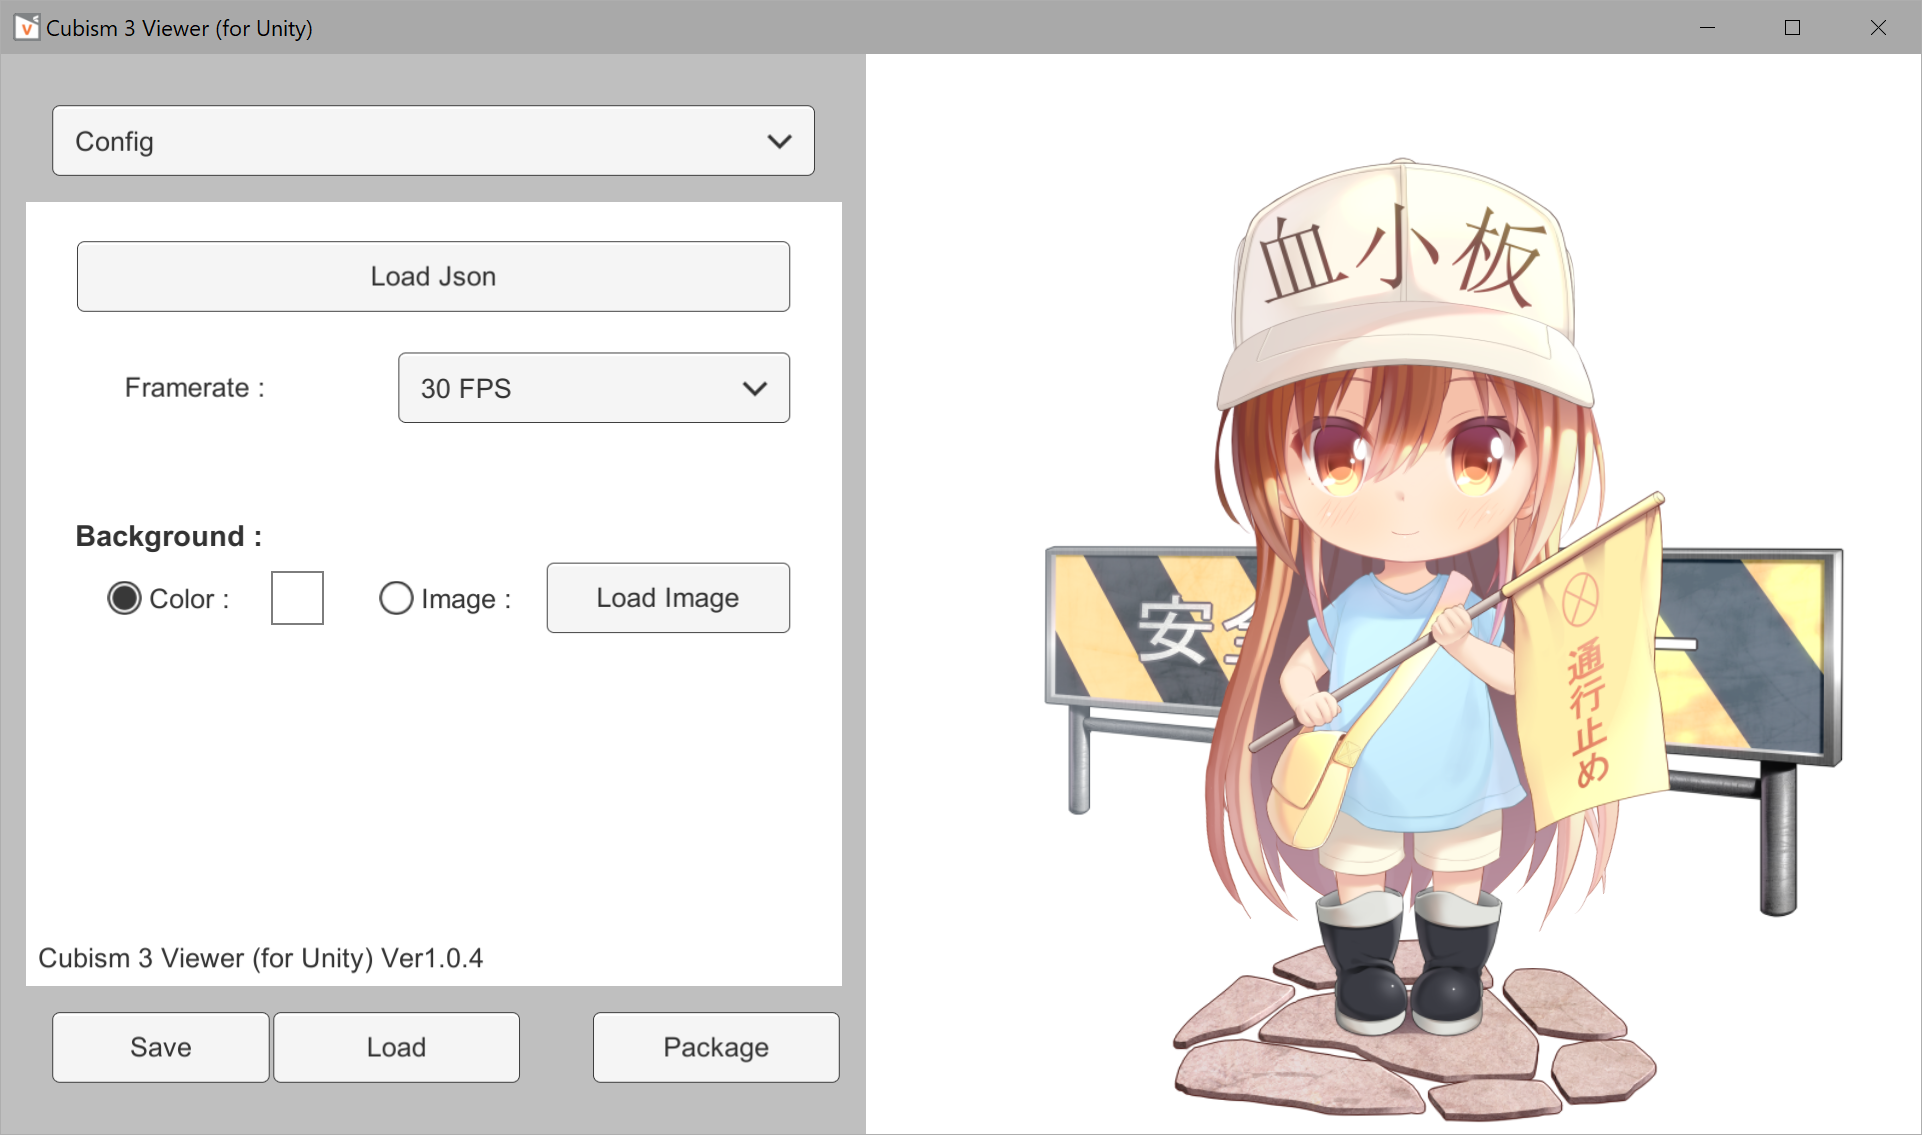This screenshot has width=1922, height=1135.
Task: Maximize the Cubism 3 Viewer window
Action: [1792, 28]
